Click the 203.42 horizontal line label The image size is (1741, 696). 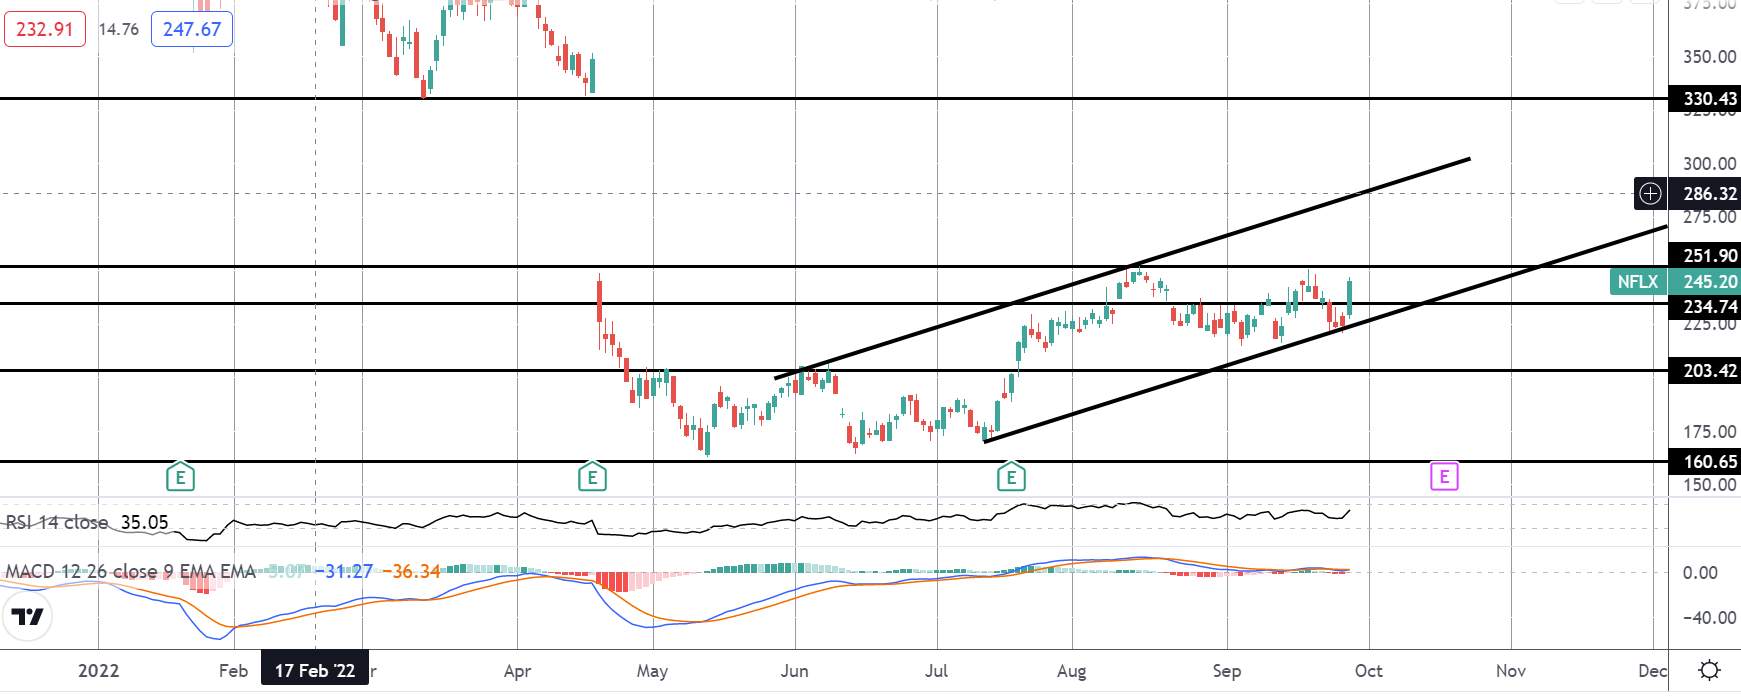(x=1710, y=371)
